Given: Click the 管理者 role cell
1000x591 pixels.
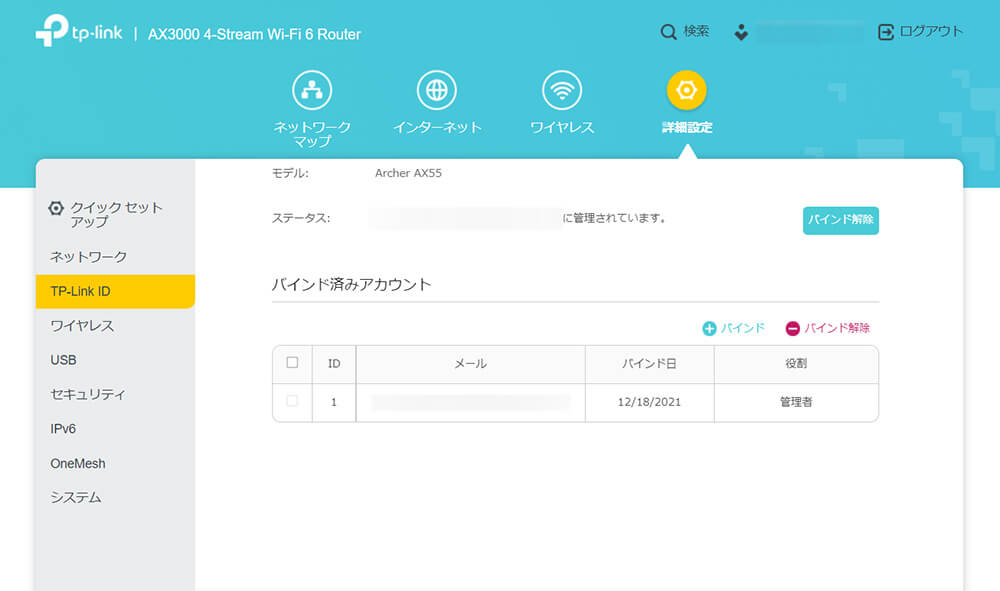Looking at the screenshot, I should [x=796, y=402].
